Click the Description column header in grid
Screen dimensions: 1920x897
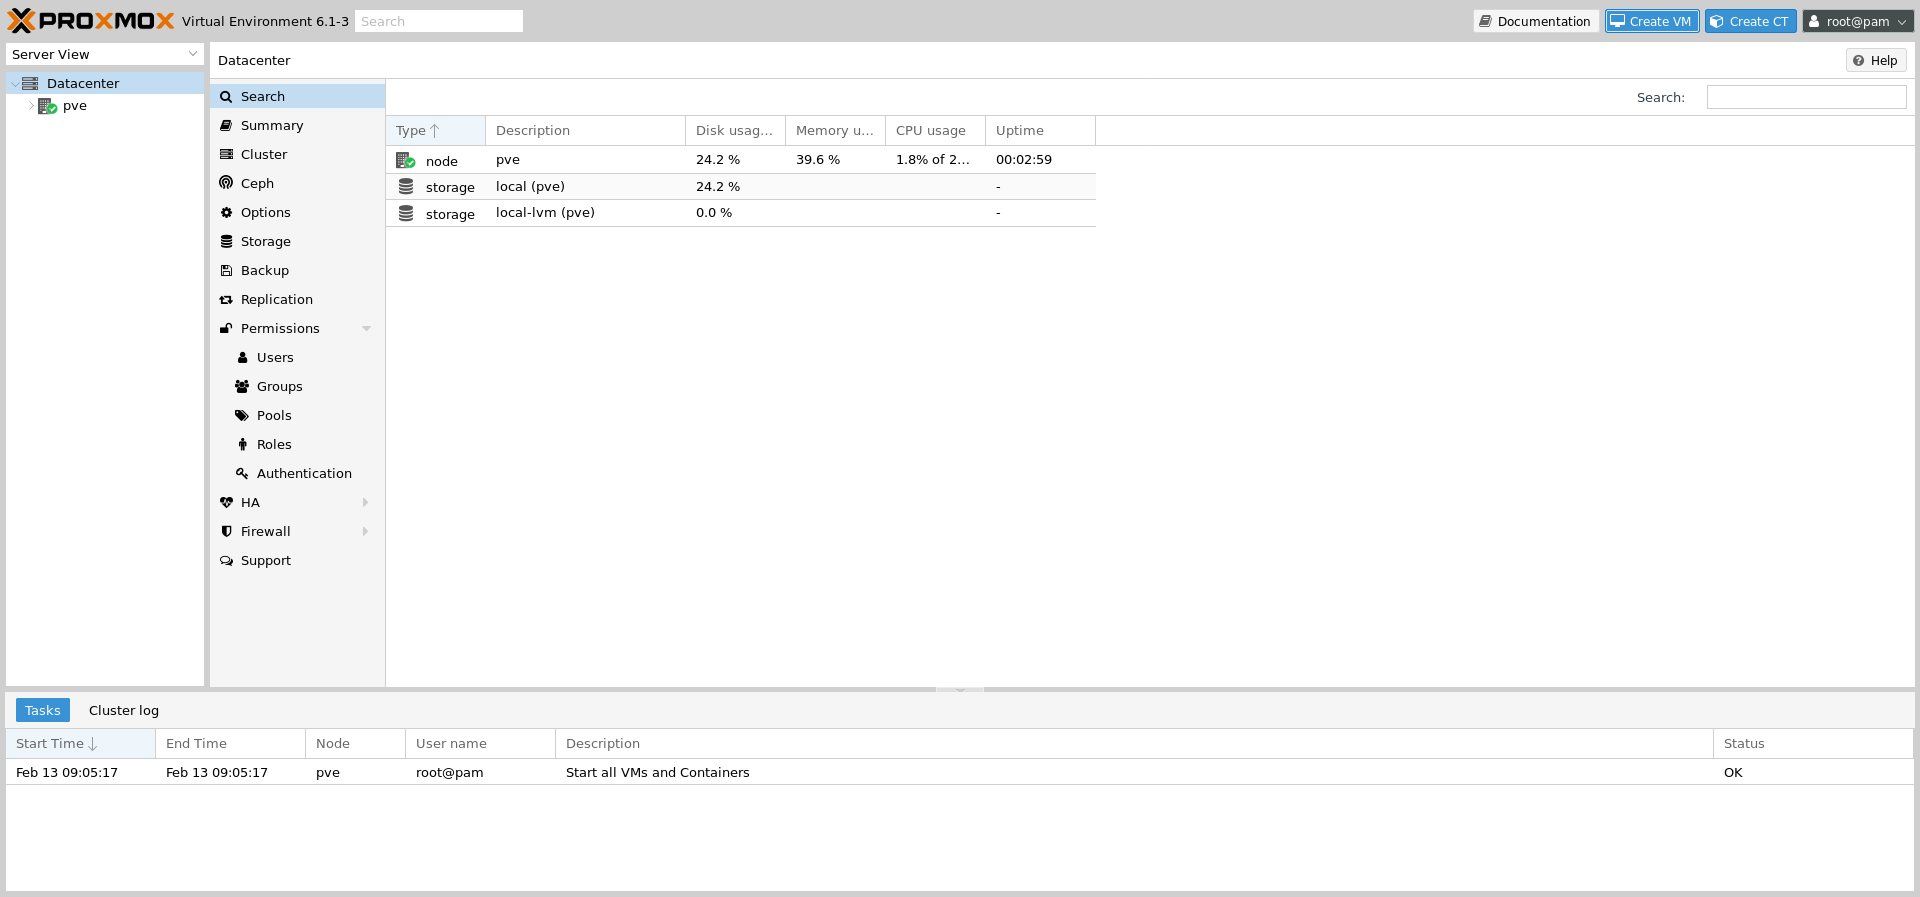(x=586, y=131)
